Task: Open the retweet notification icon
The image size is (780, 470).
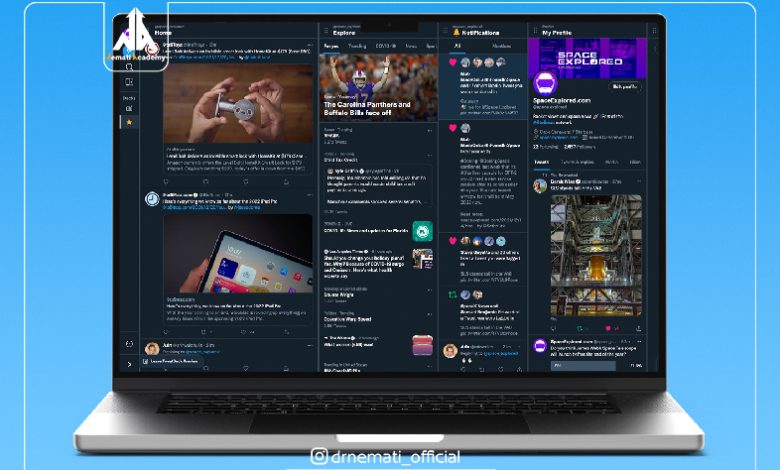Action: (x=453, y=294)
